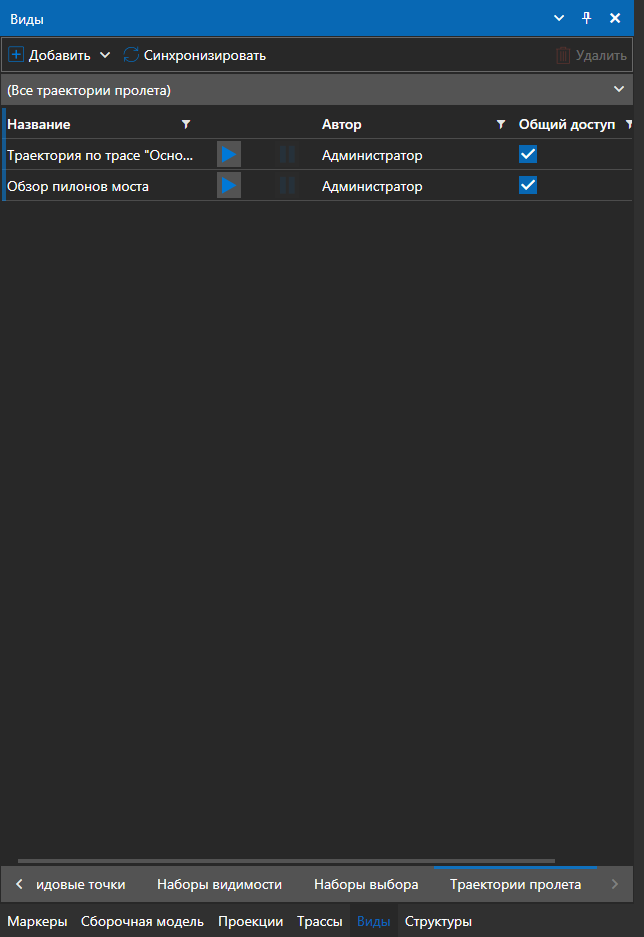Switch to the Наборы видимости tab

219,884
